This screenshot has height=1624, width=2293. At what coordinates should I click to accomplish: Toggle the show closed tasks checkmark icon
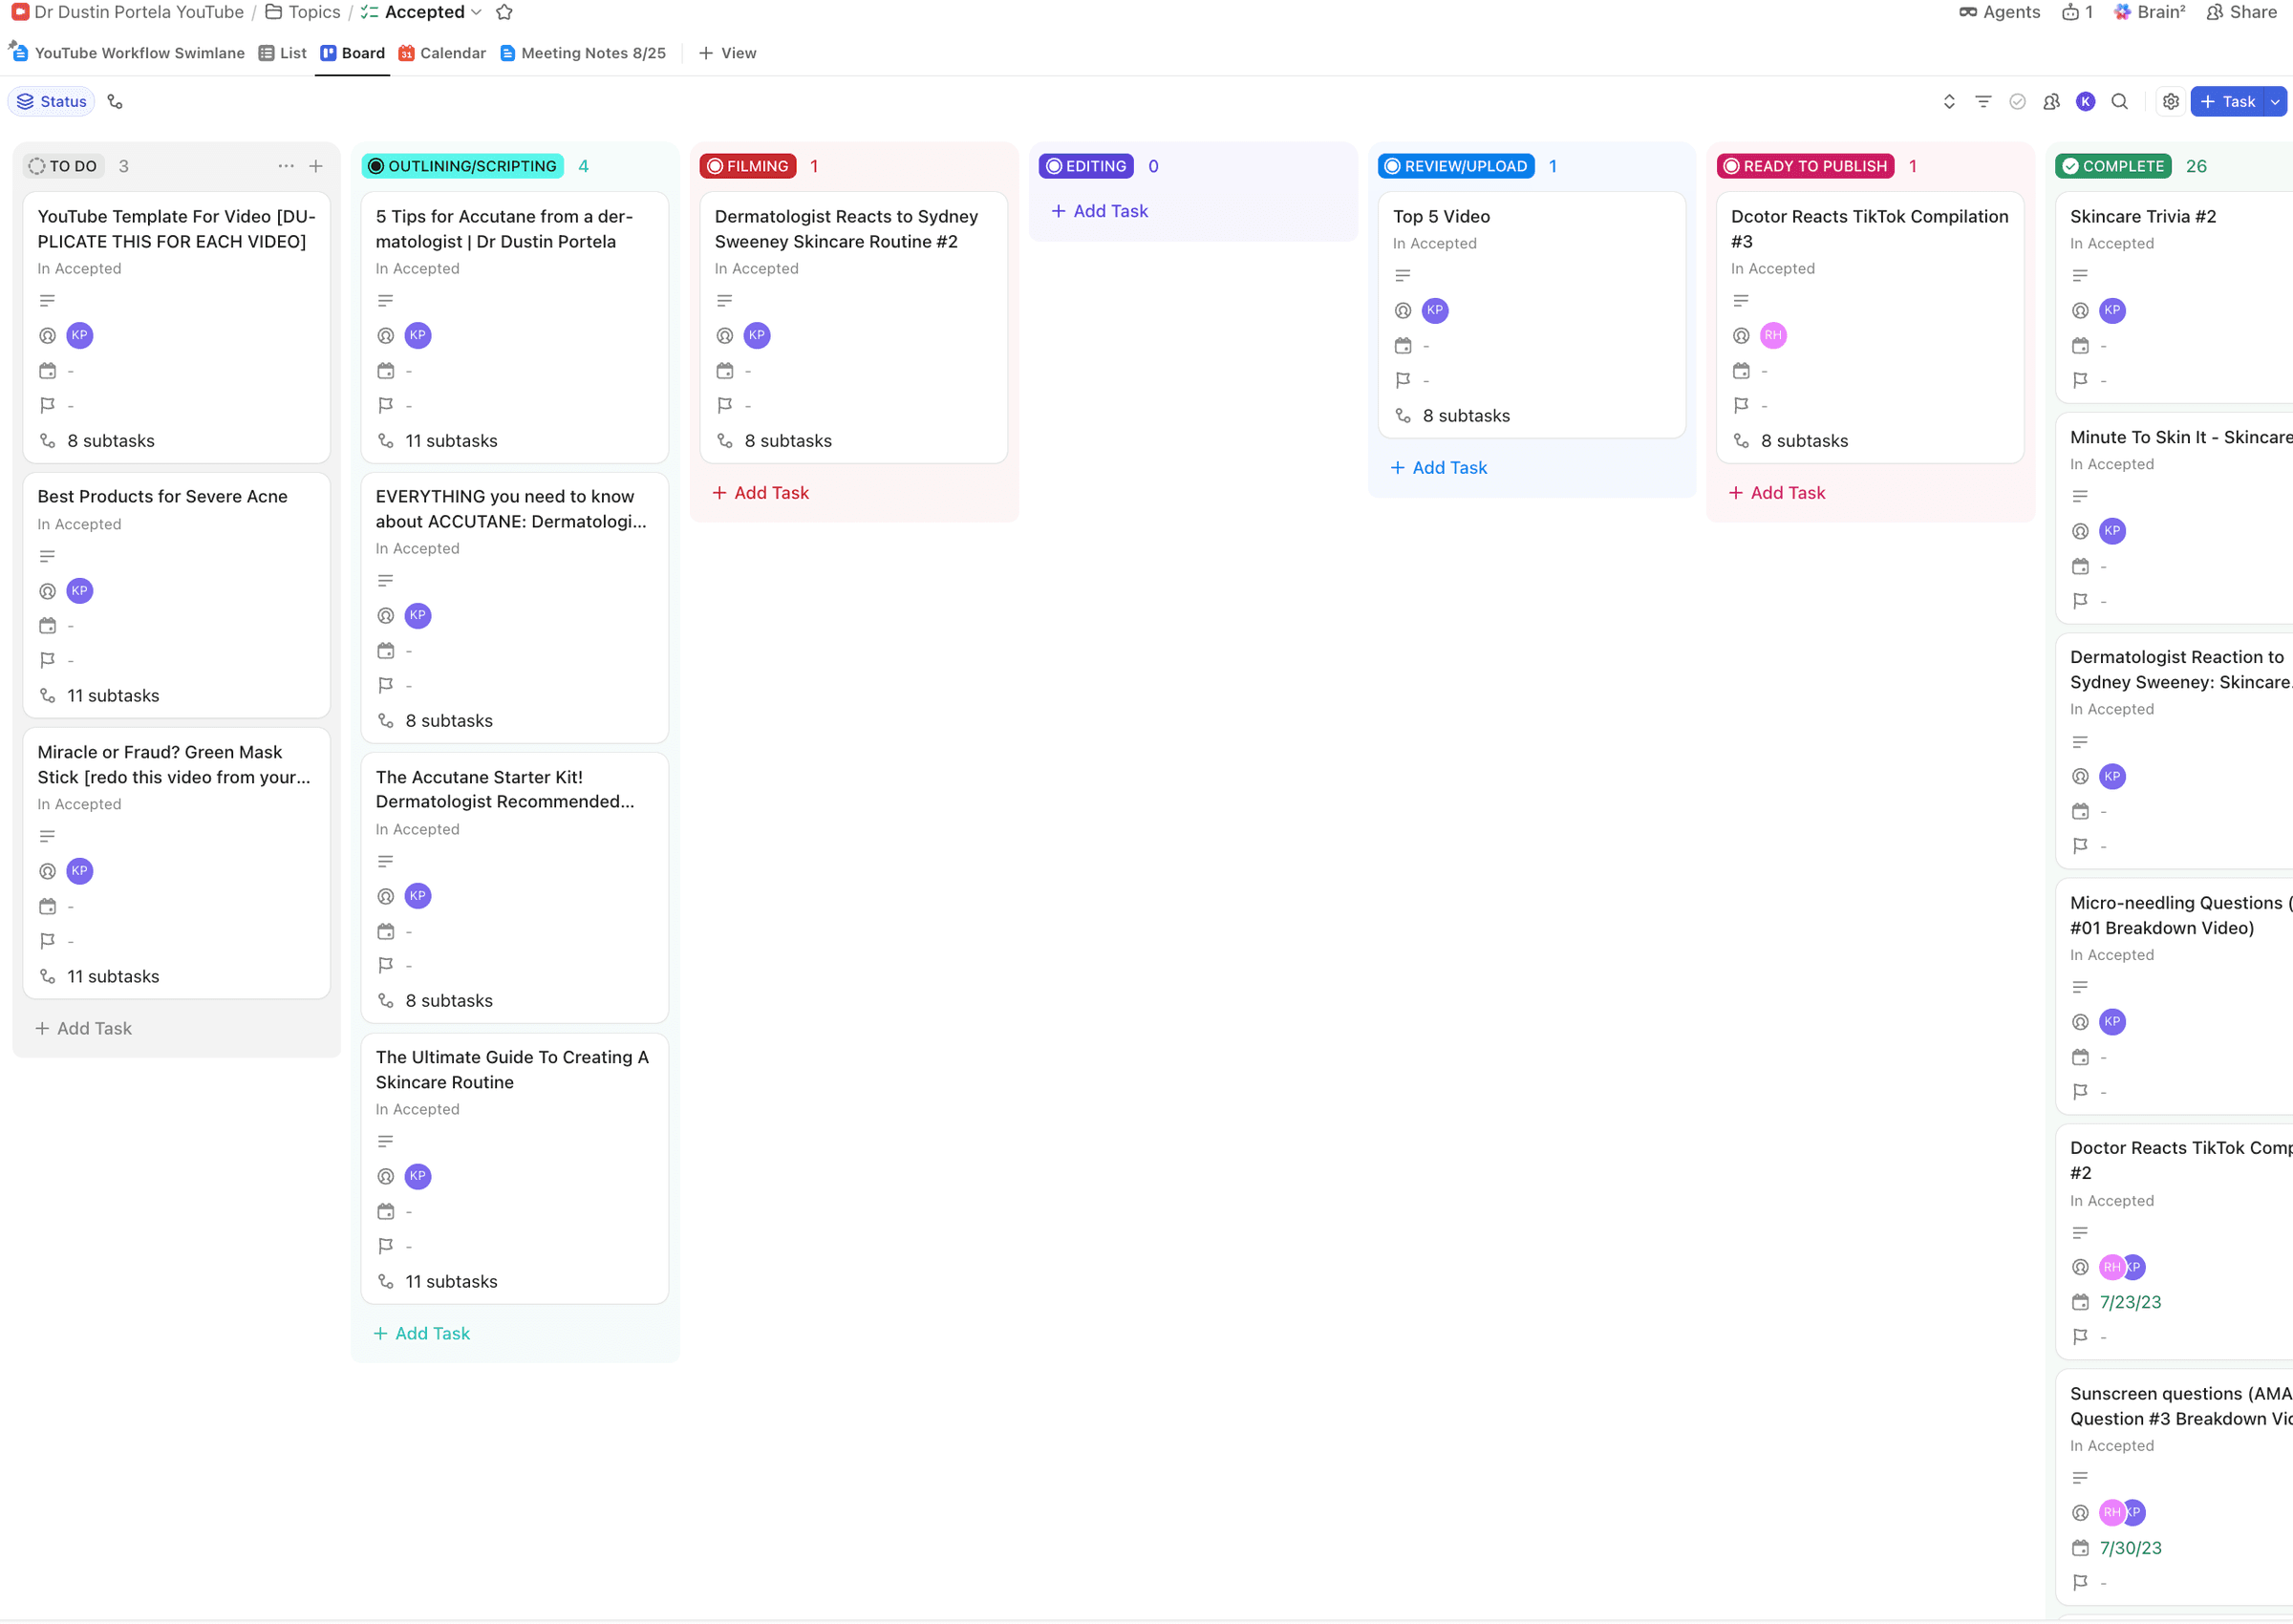(2017, 102)
